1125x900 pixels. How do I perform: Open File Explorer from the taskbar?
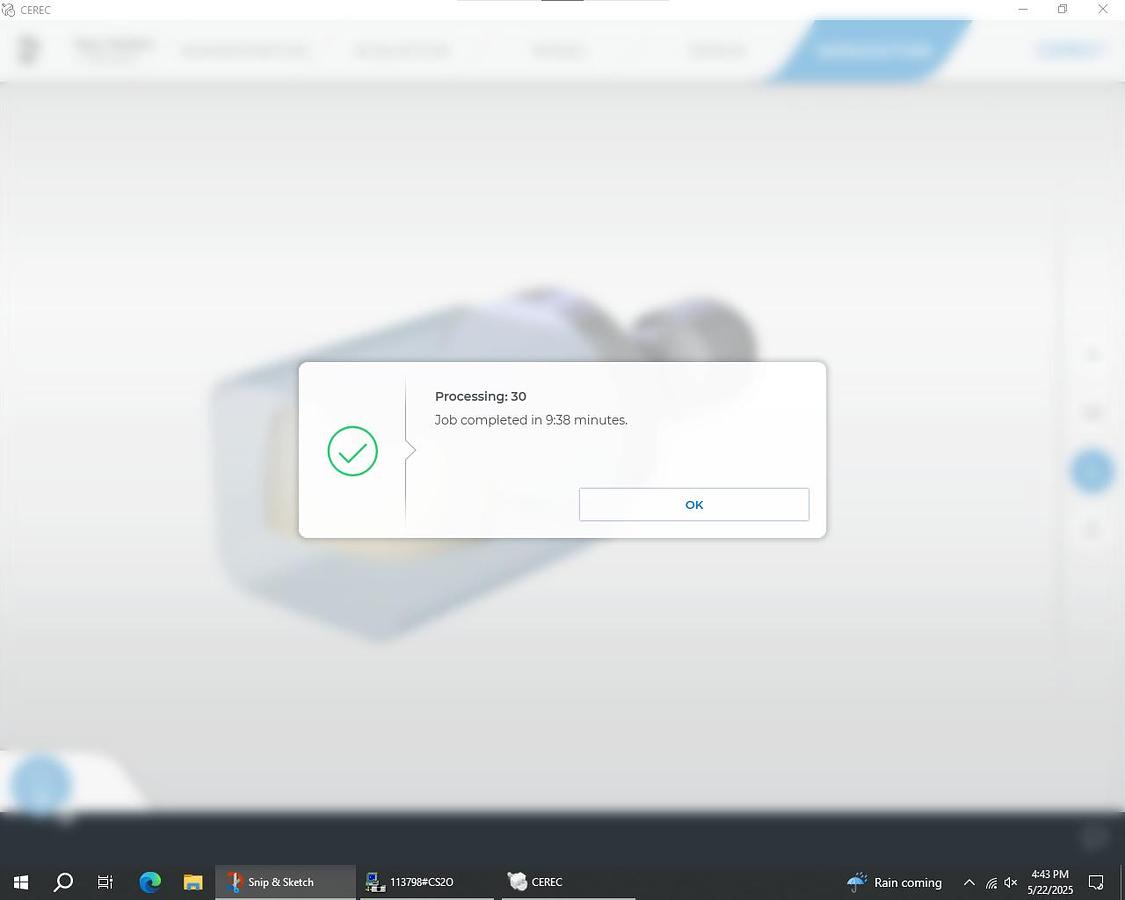point(193,882)
